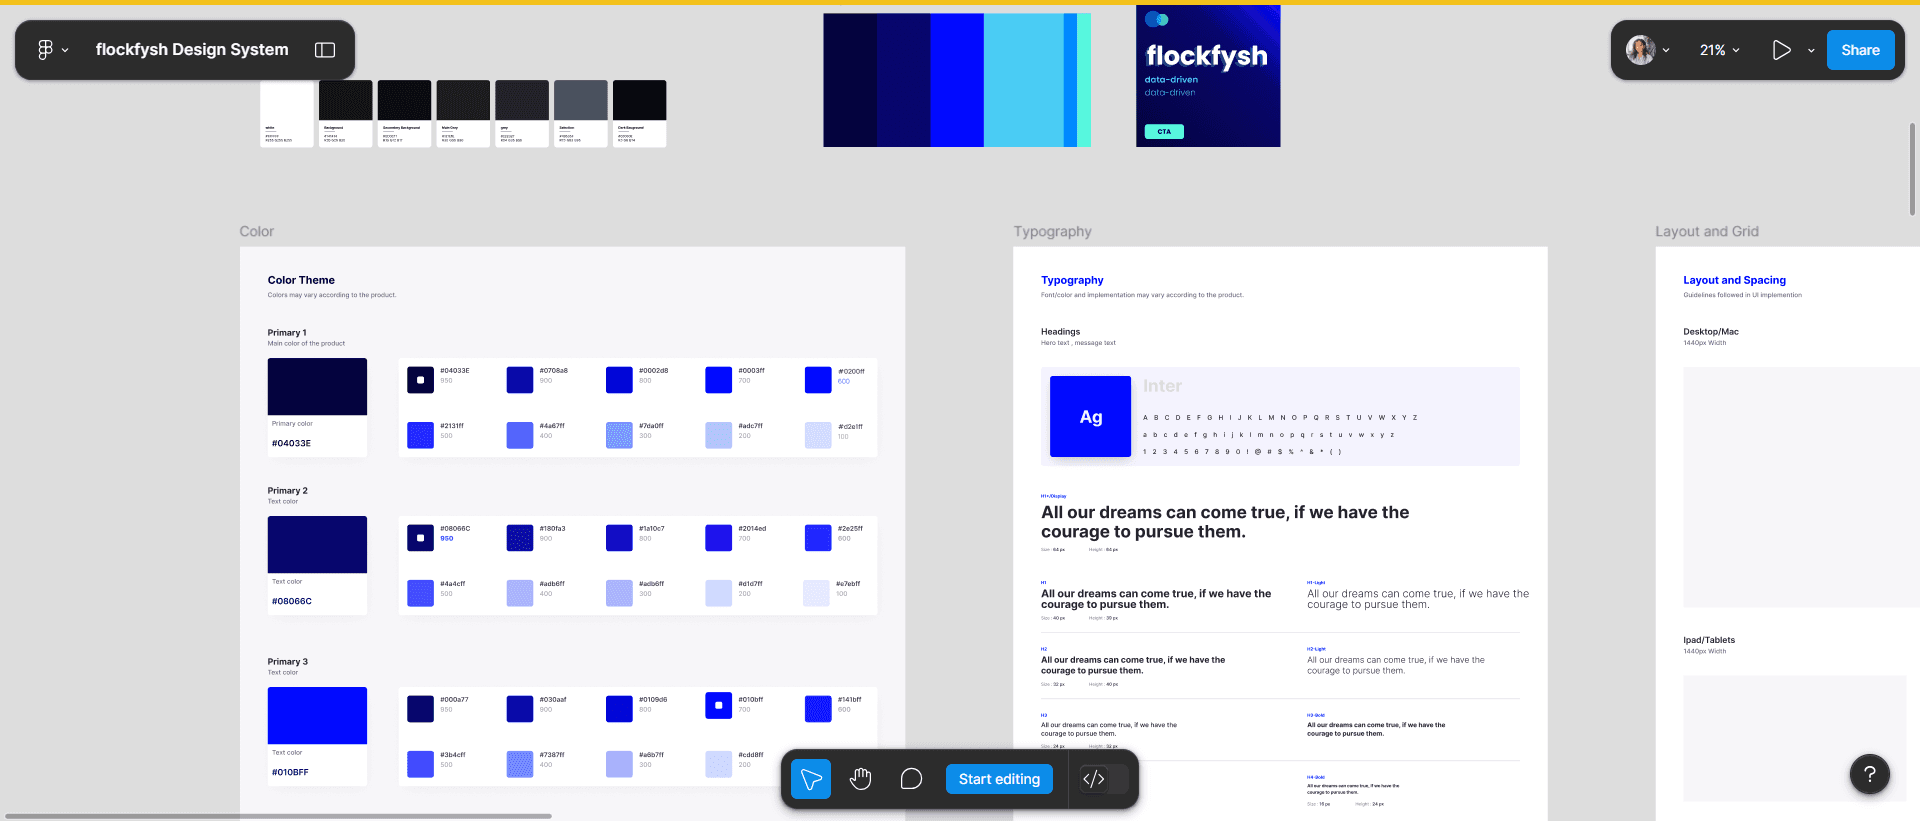Select the #030aaf 900 swatch
Screen dimensions: 1920x821
click(x=520, y=709)
